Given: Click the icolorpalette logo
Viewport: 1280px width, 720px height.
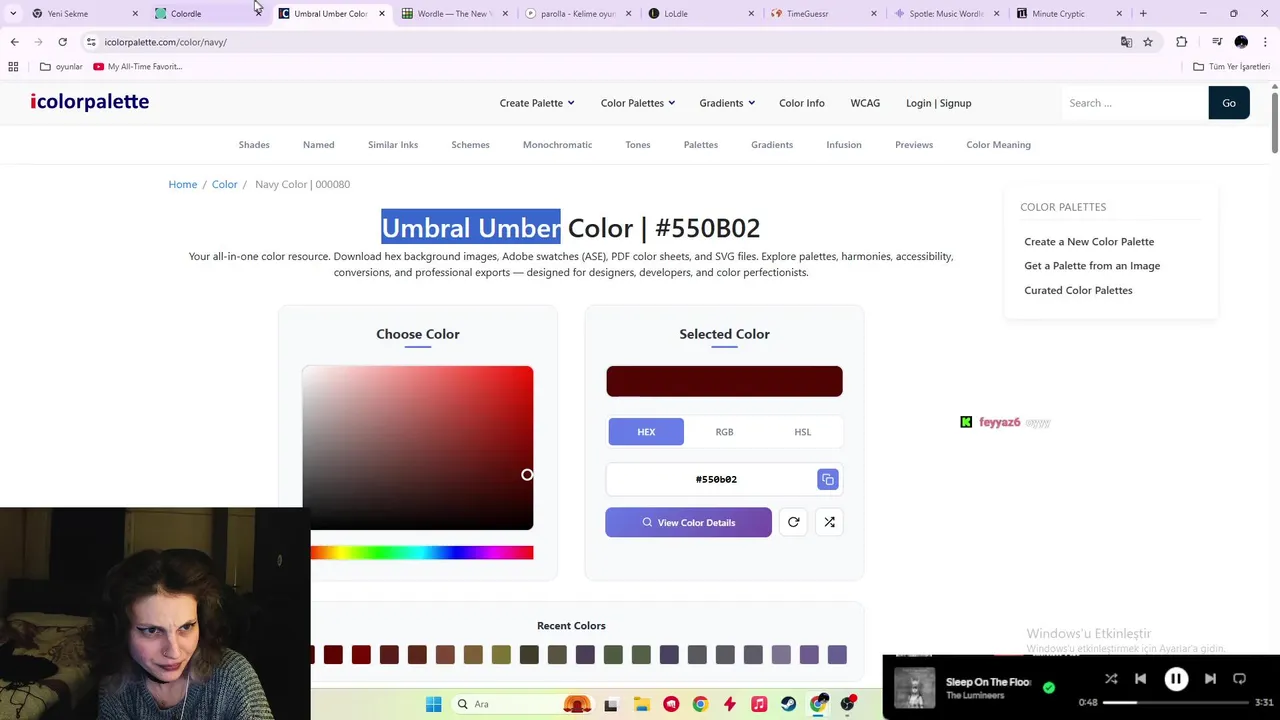Looking at the screenshot, I should click(89, 102).
